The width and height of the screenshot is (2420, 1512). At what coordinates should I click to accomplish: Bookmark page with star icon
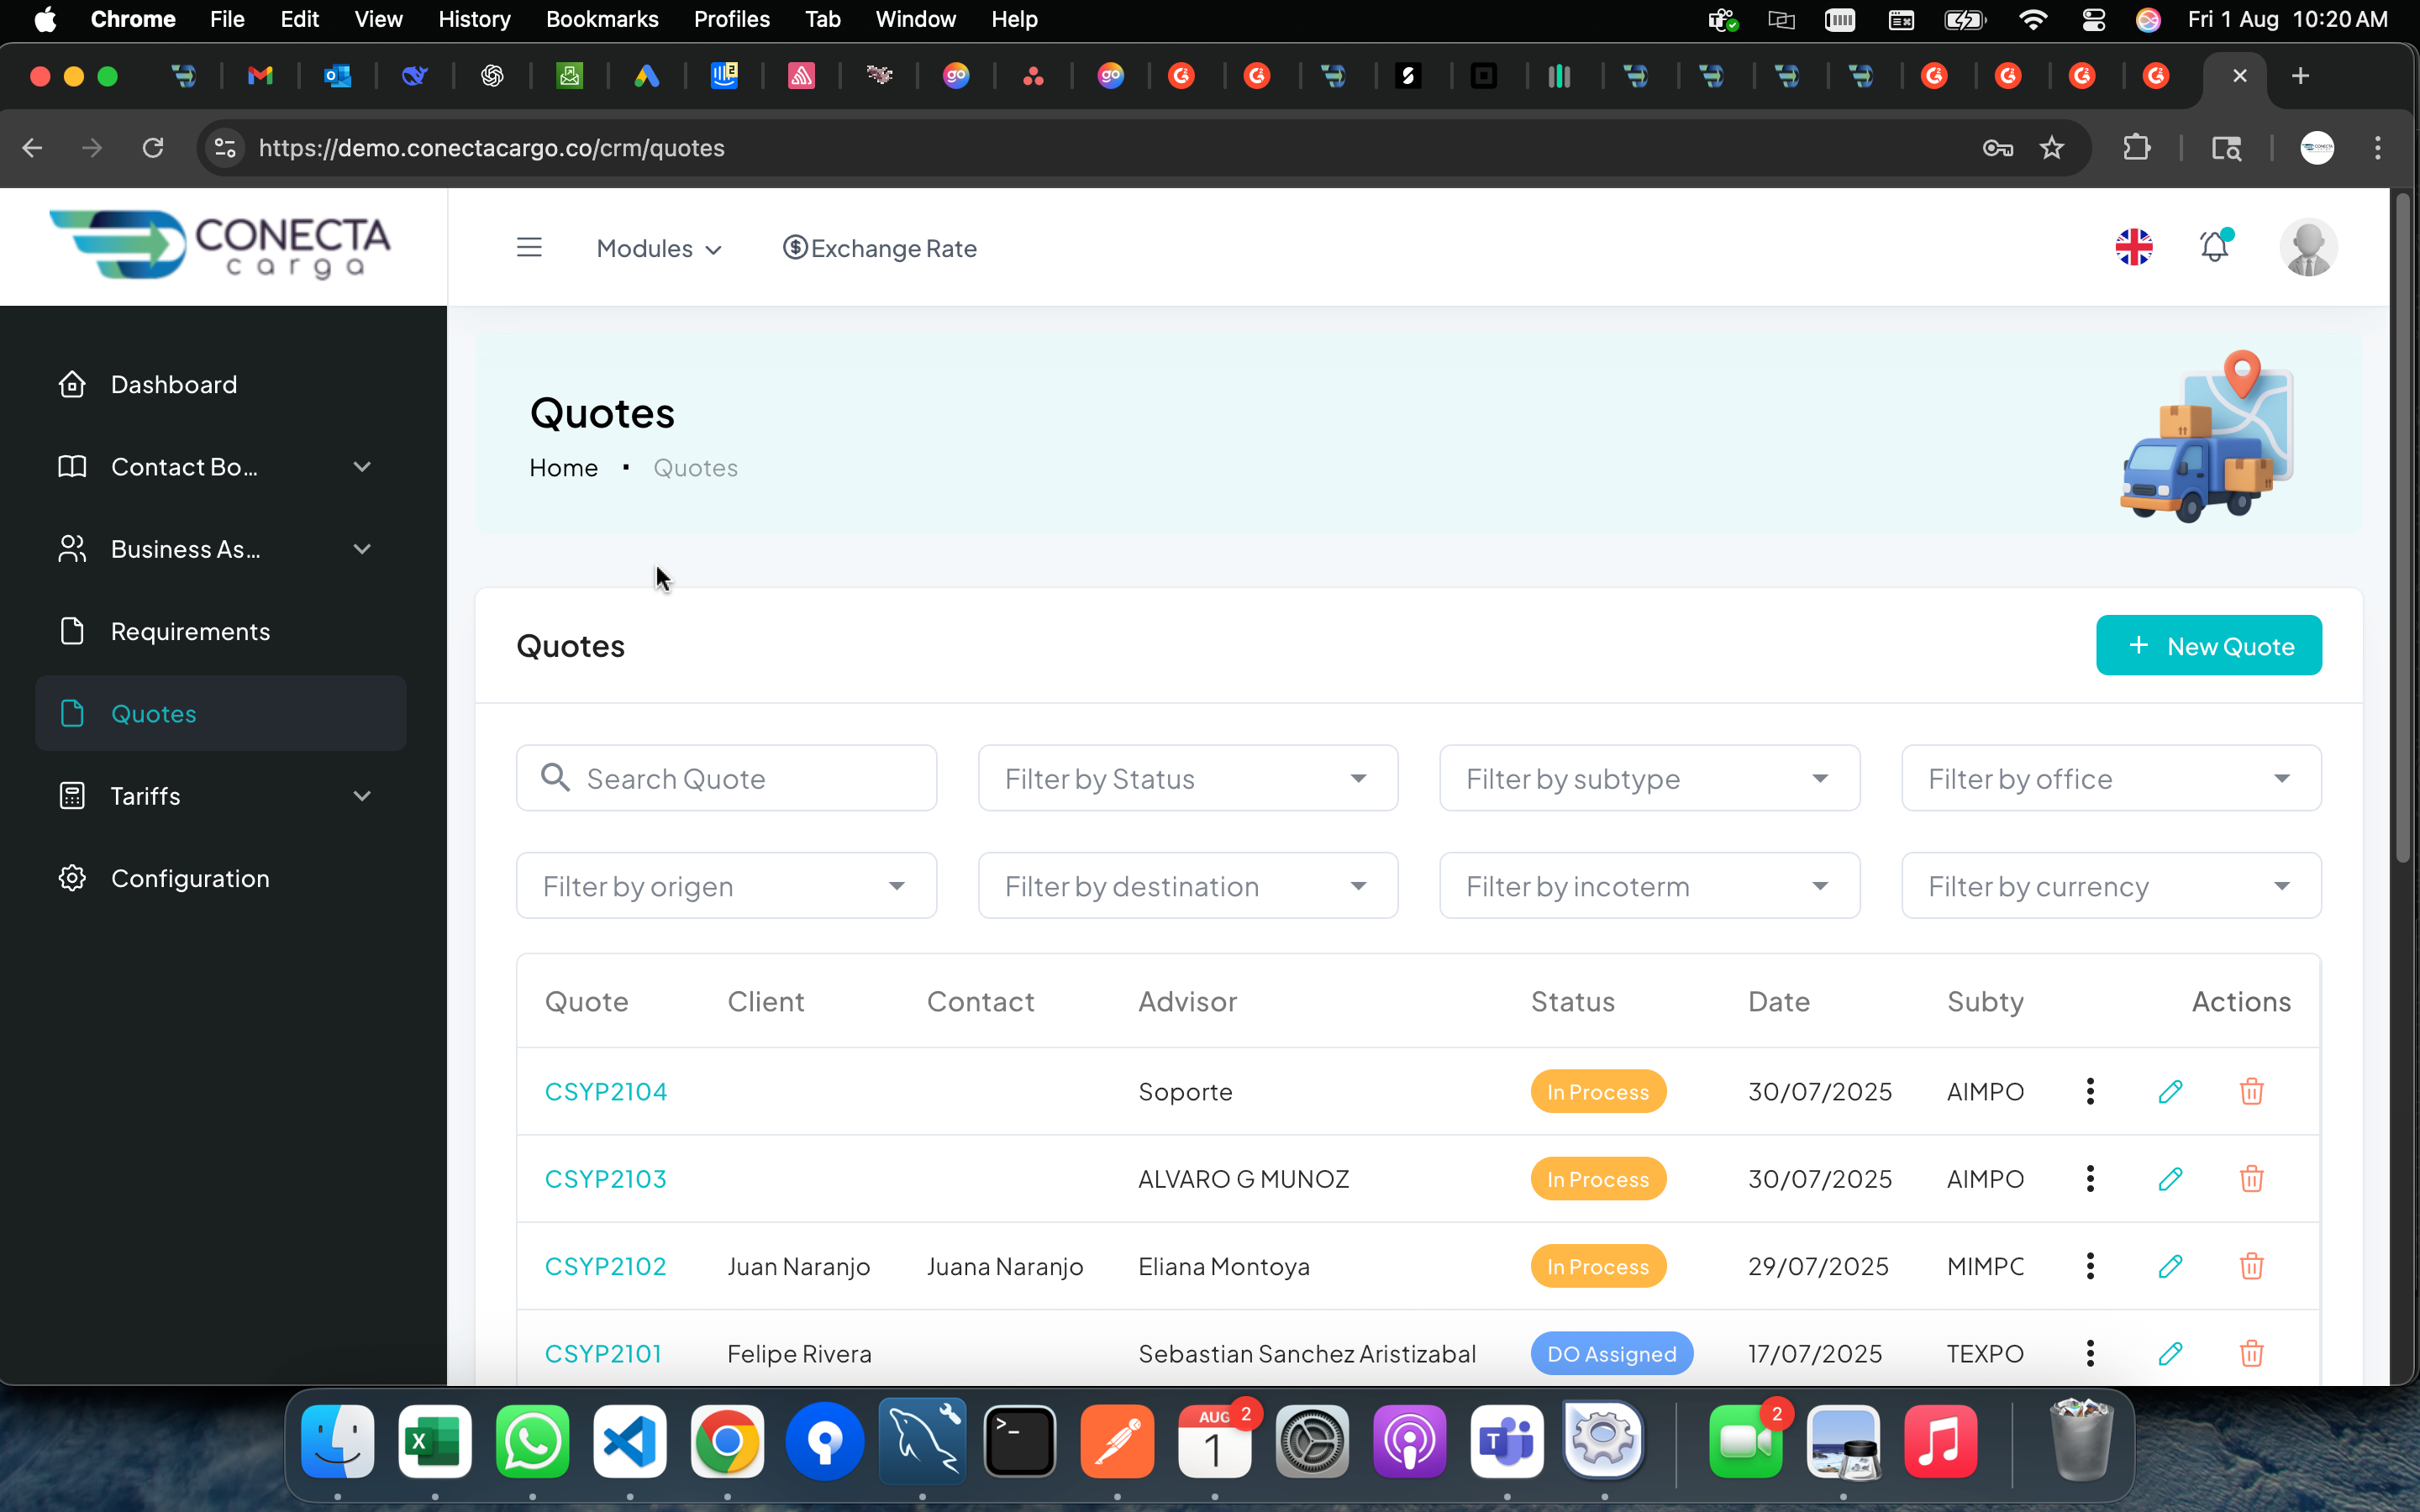click(x=2051, y=148)
